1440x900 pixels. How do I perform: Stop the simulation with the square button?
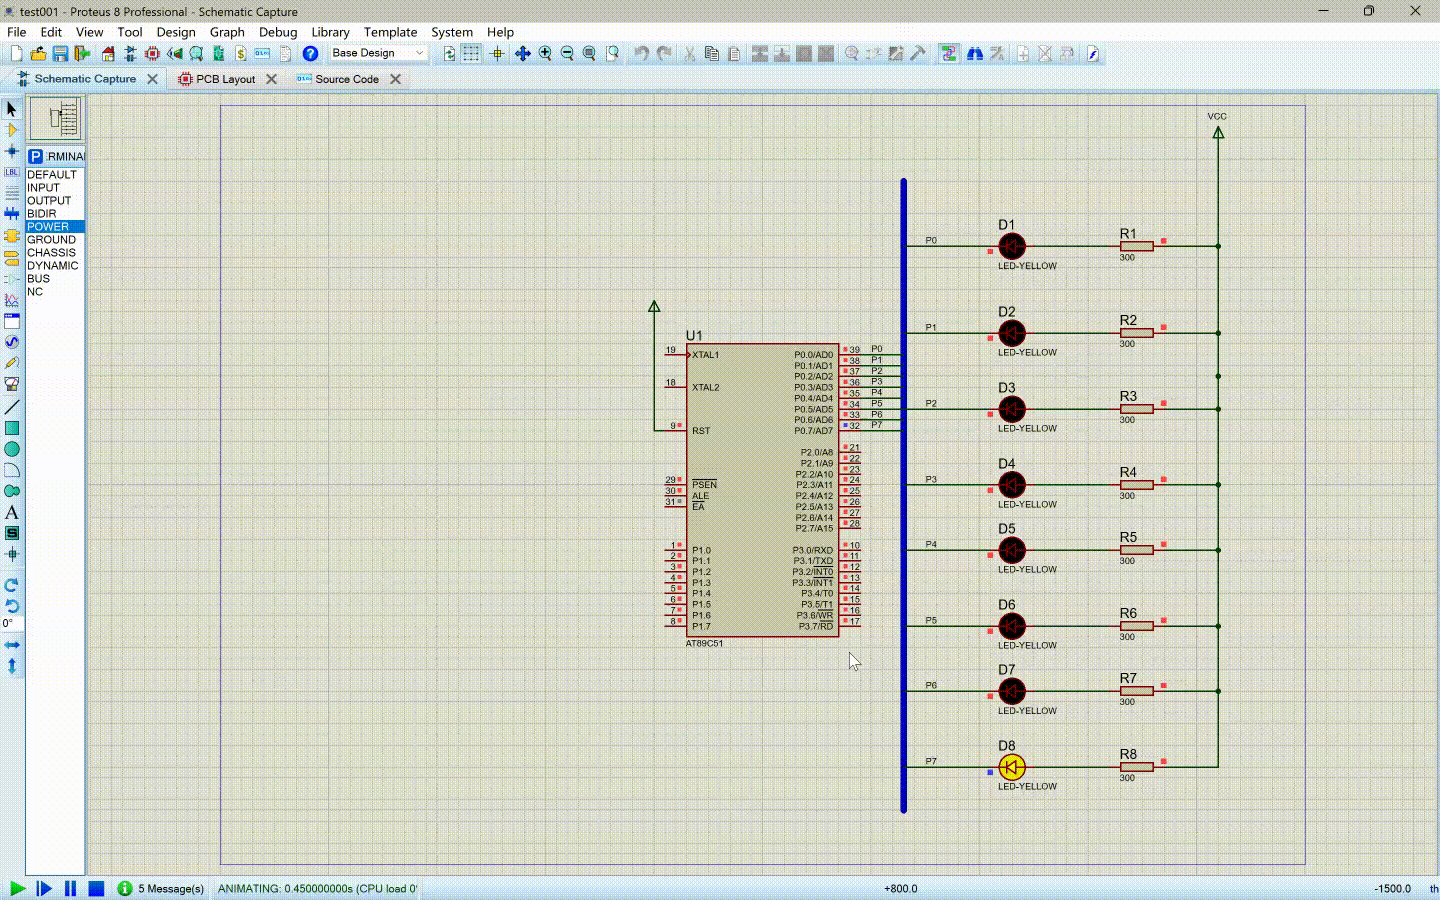tap(96, 888)
